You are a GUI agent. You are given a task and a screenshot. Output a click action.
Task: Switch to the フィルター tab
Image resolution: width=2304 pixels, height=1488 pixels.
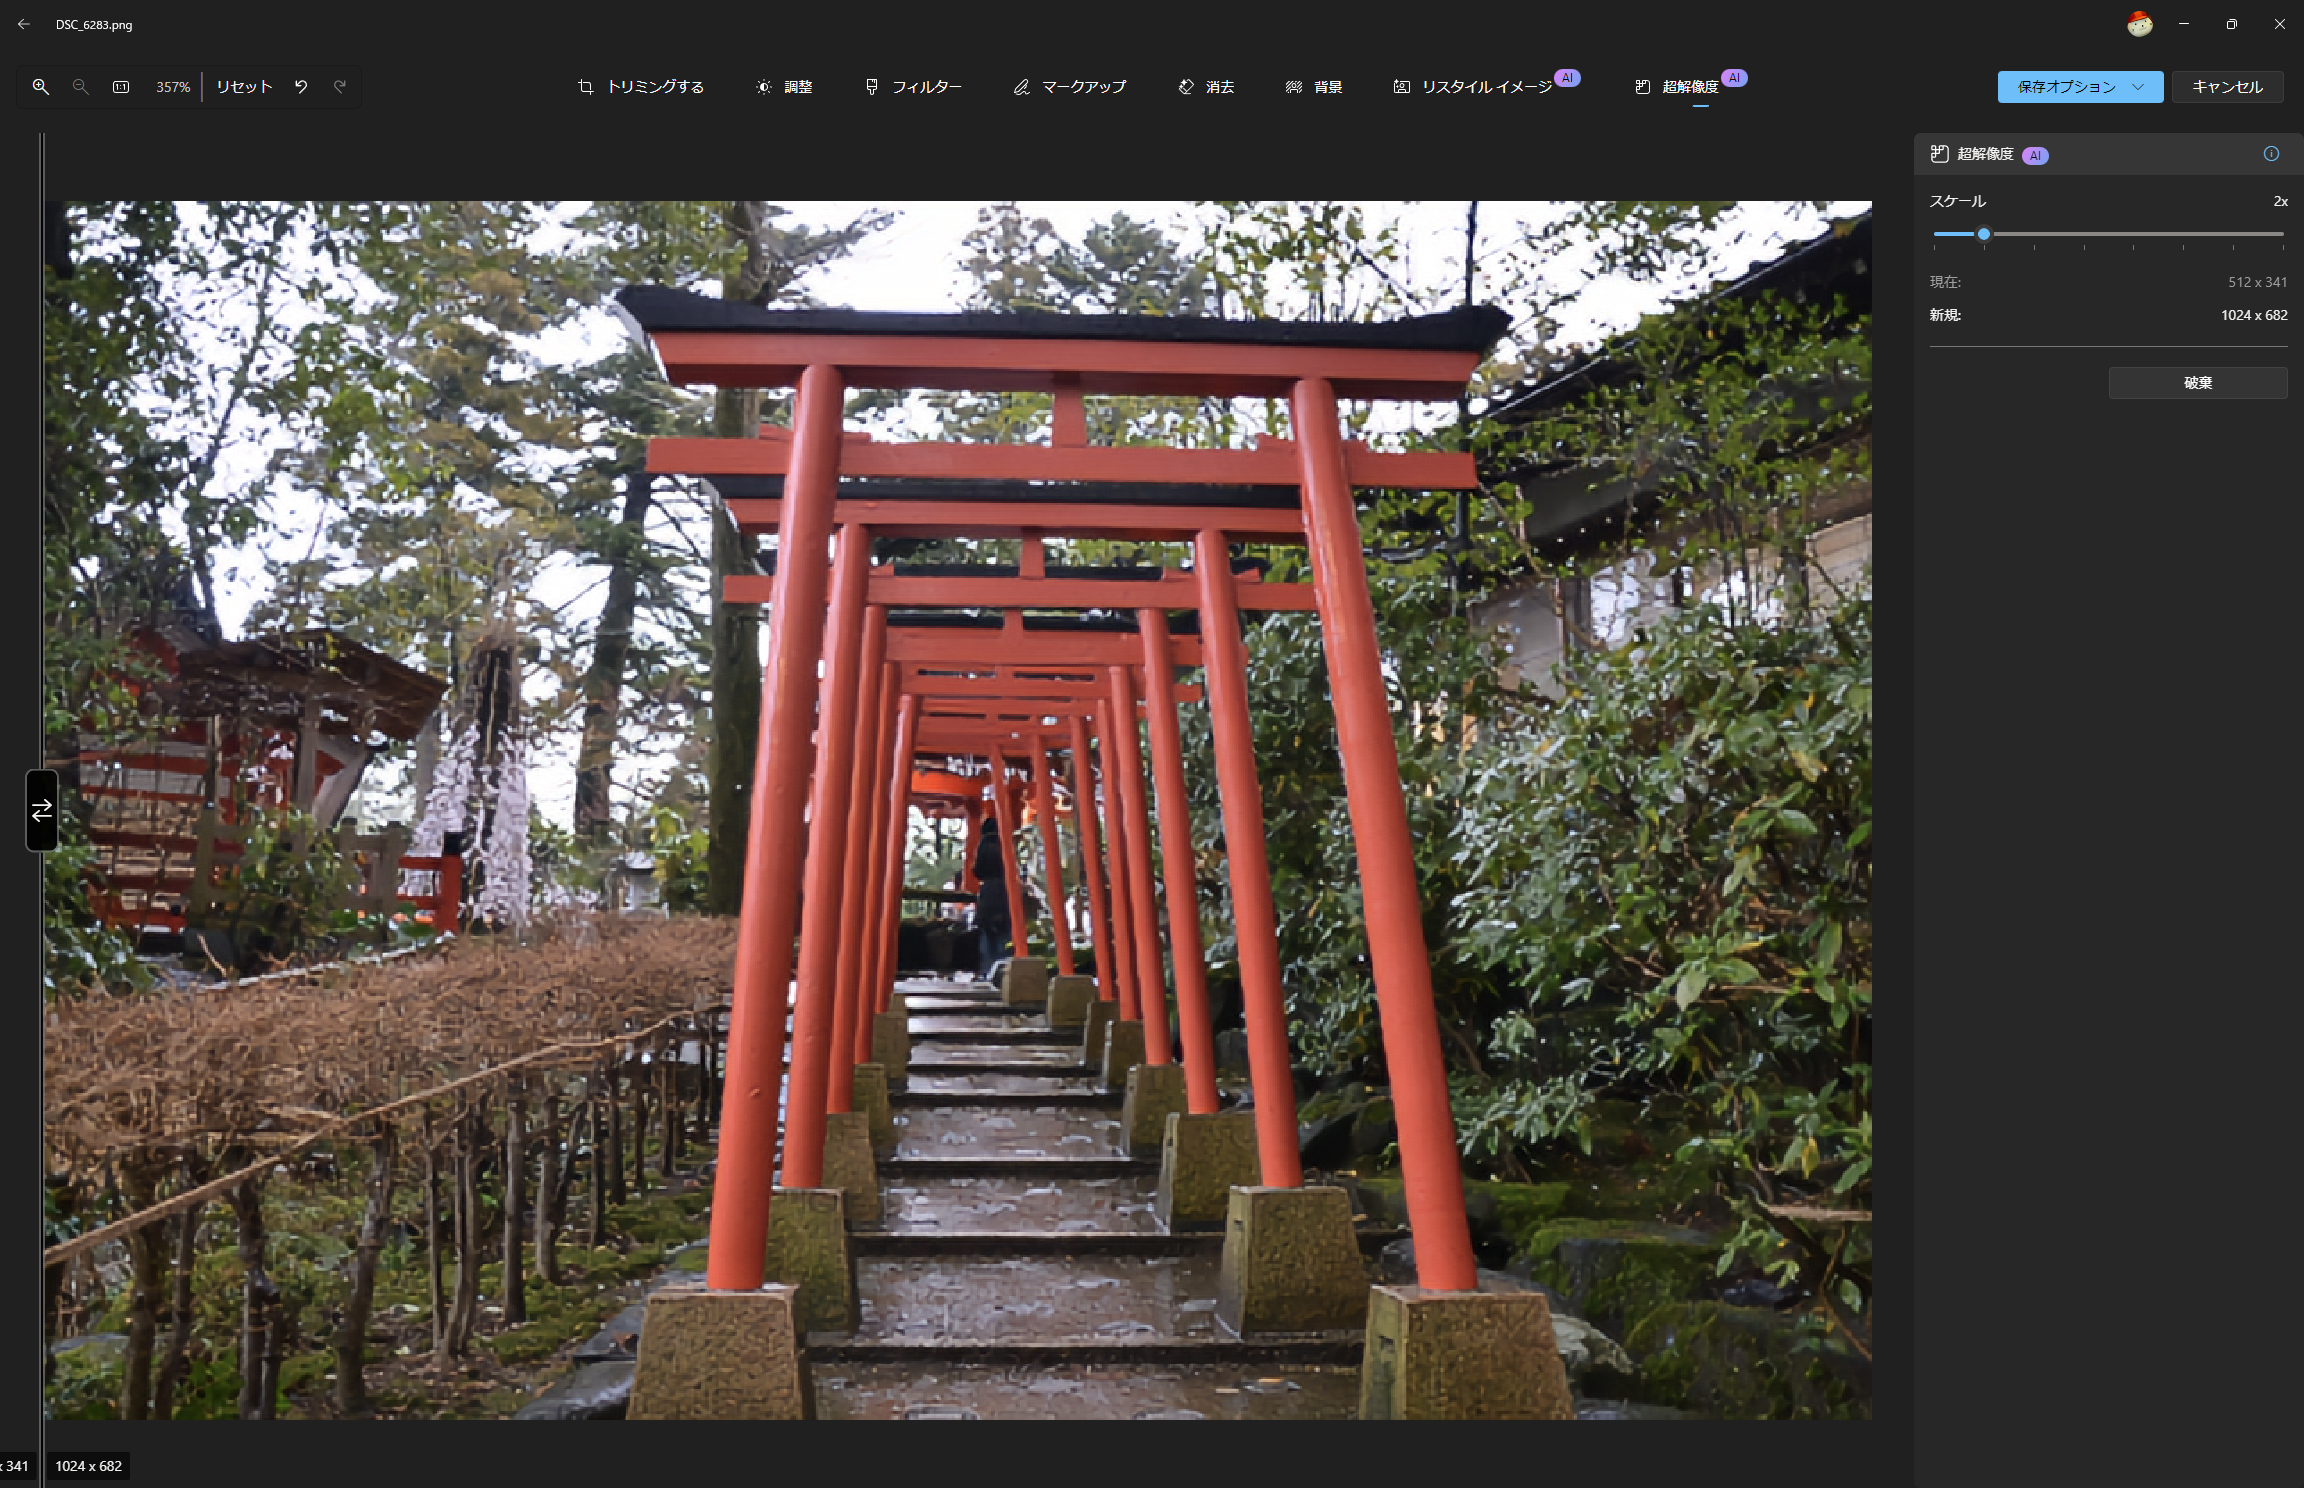913,87
